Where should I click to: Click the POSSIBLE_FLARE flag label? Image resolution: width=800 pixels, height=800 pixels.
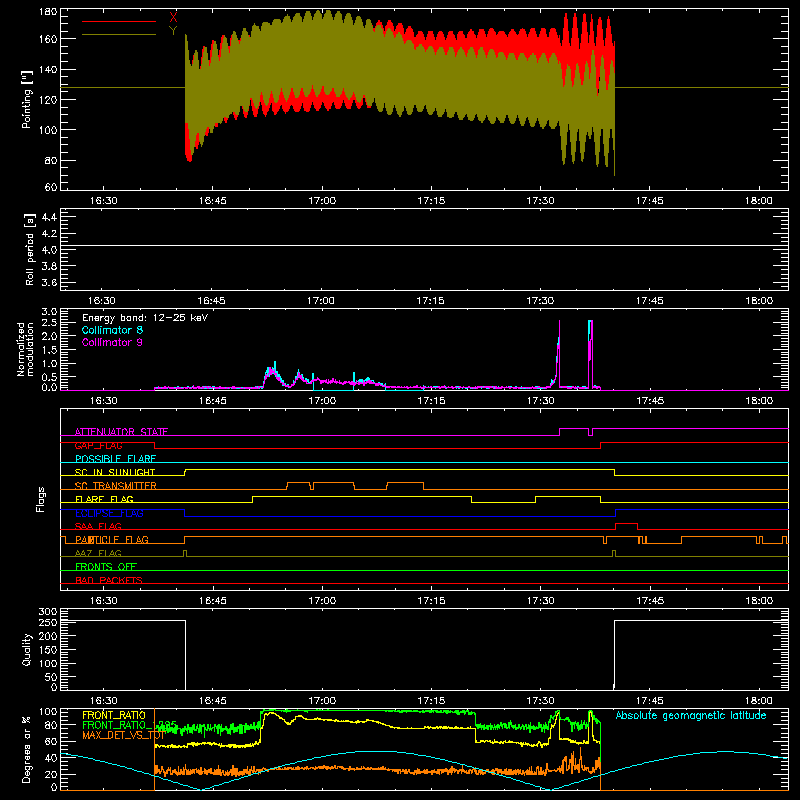pyautogui.click(x=115, y=459)
